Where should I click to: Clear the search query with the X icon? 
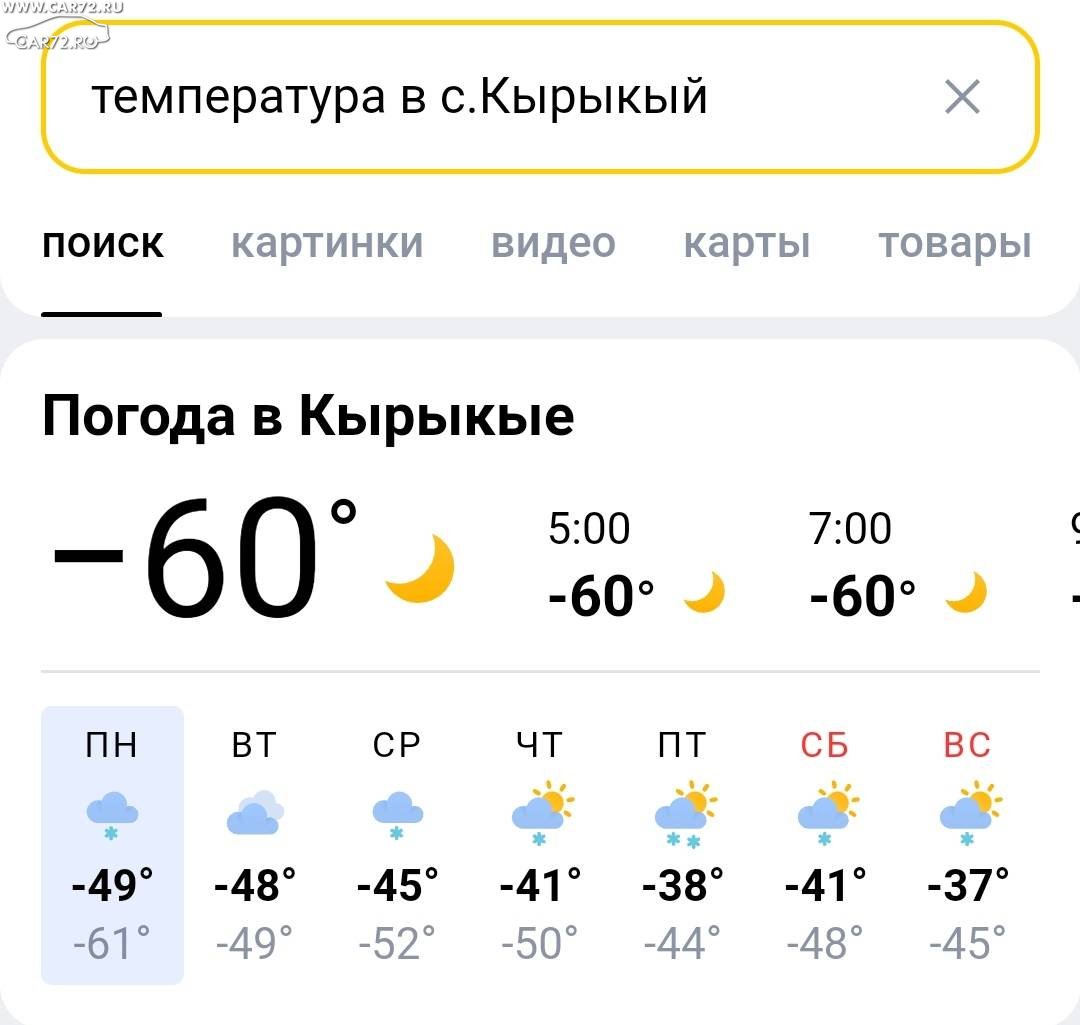[x=962, y=96]
